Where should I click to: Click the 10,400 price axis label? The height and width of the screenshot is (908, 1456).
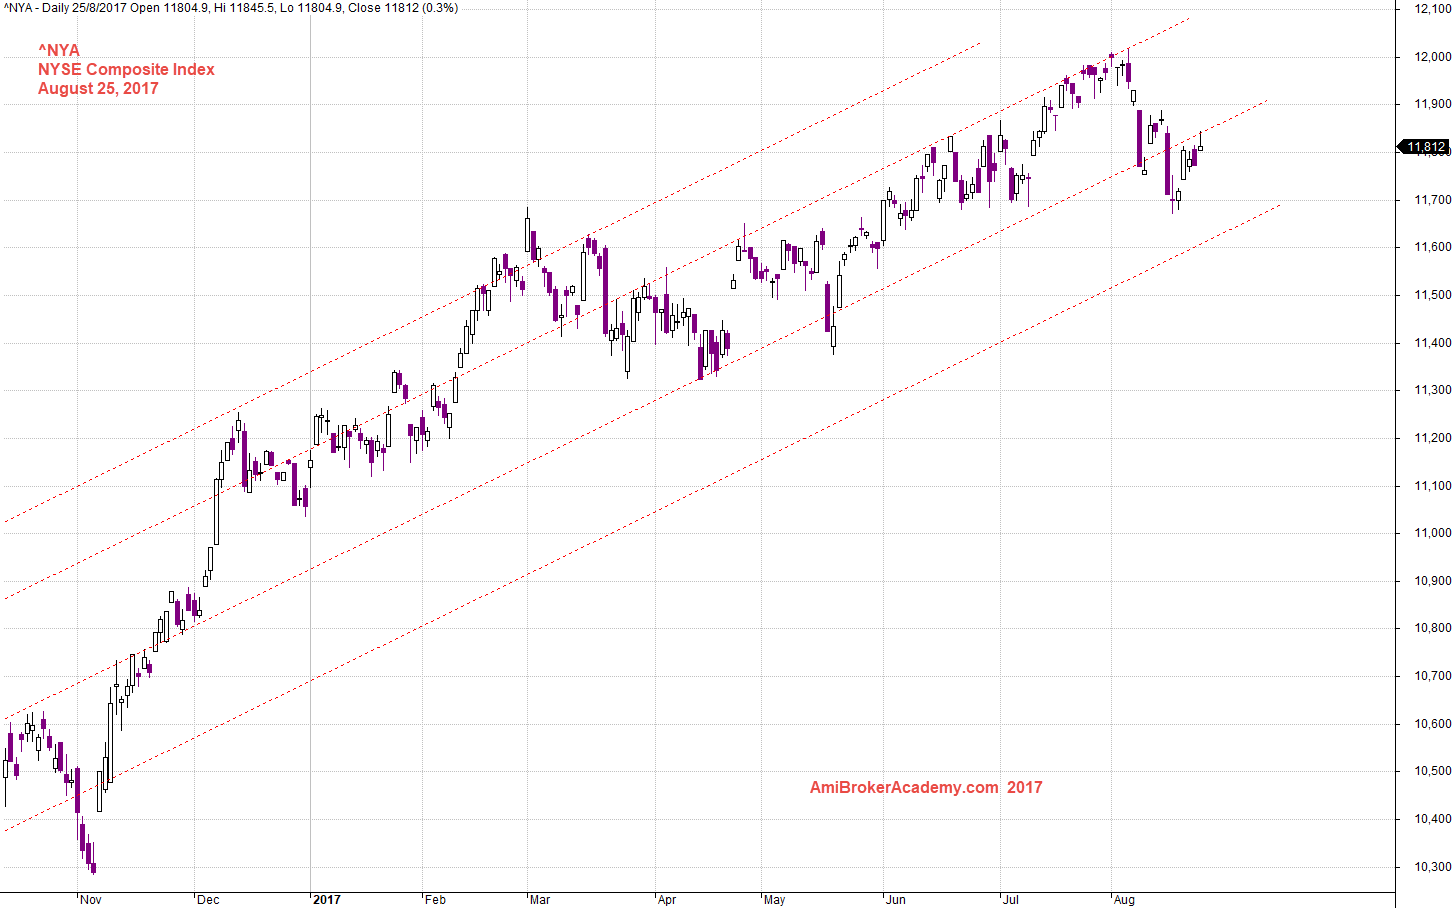(x=1432, y=819)
